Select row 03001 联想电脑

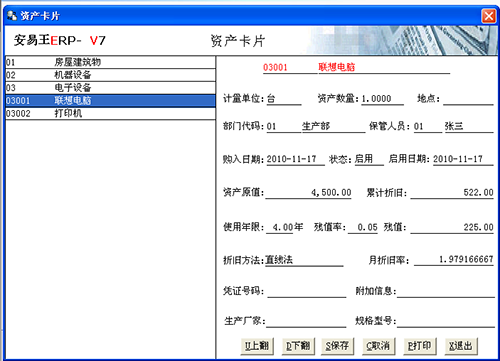tap(110, 101)
